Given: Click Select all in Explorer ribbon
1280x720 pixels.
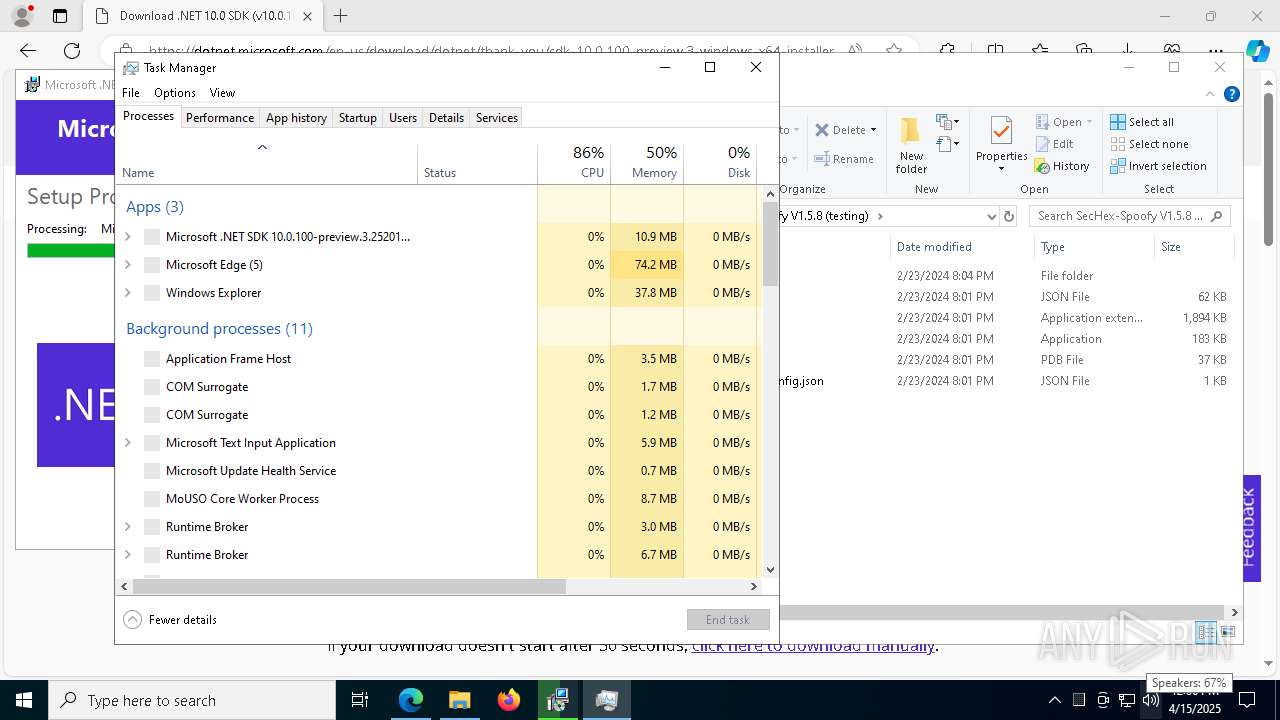Looking at the screenshot, I should tap(1142, 122).
